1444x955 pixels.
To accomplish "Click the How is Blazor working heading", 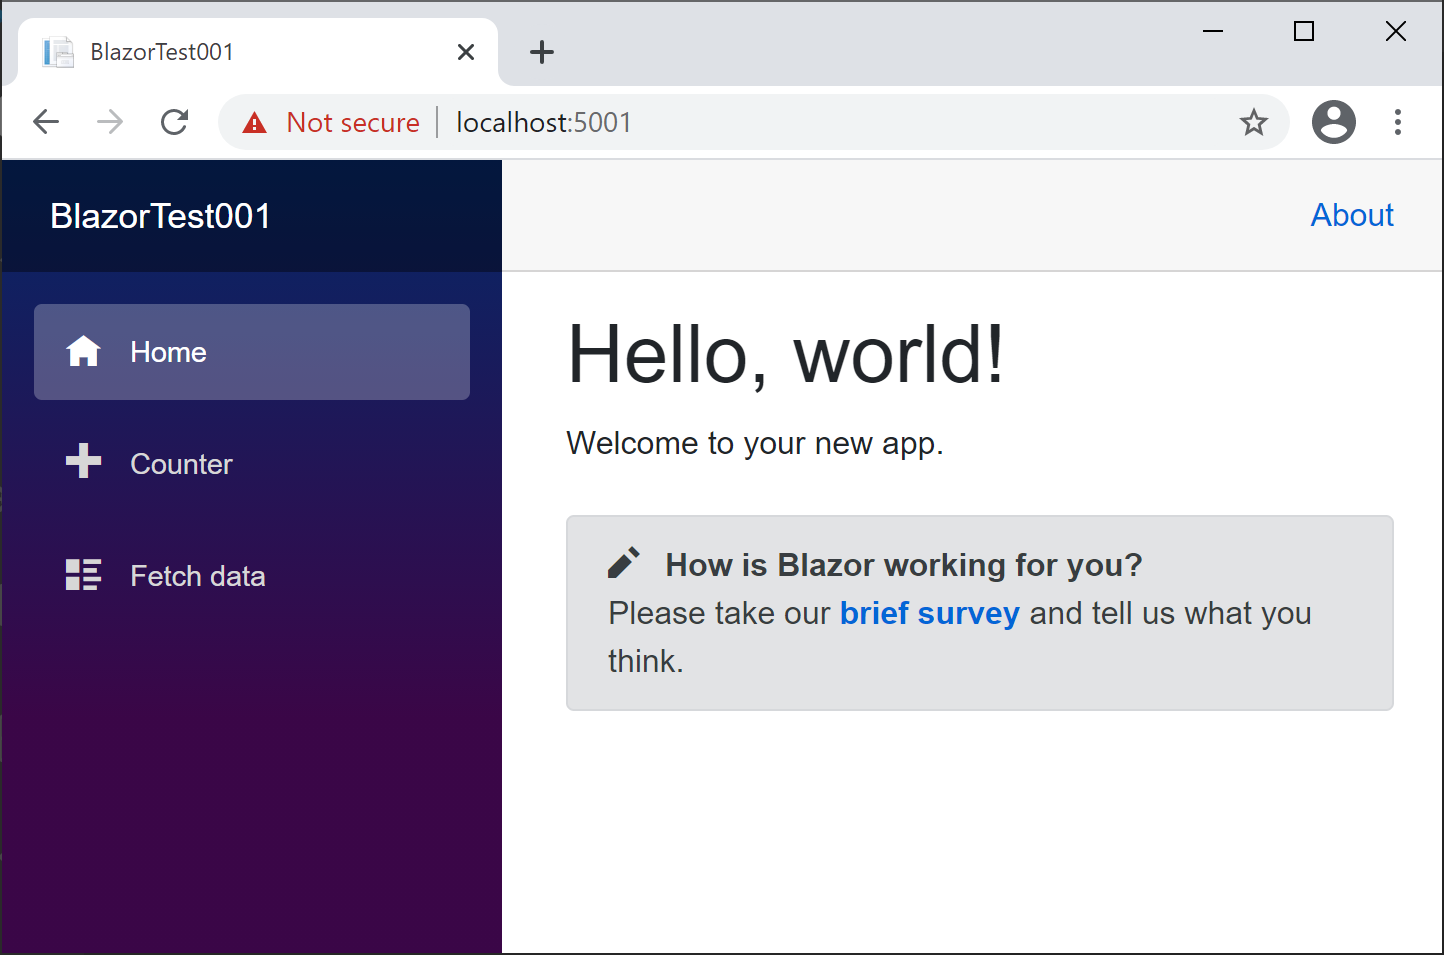I will click(x=904, y=565).
